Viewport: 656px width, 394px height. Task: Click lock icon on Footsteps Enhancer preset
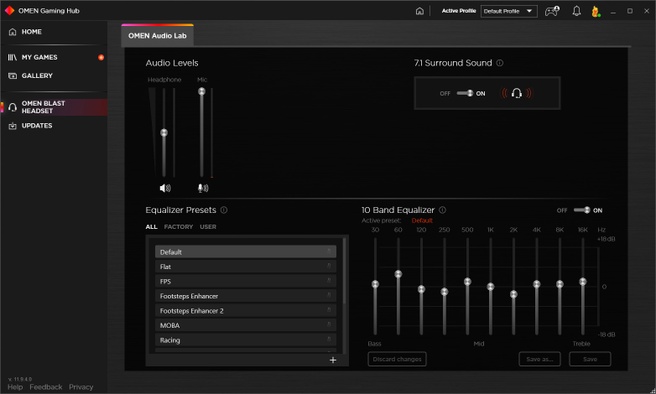tap(329, 295)
